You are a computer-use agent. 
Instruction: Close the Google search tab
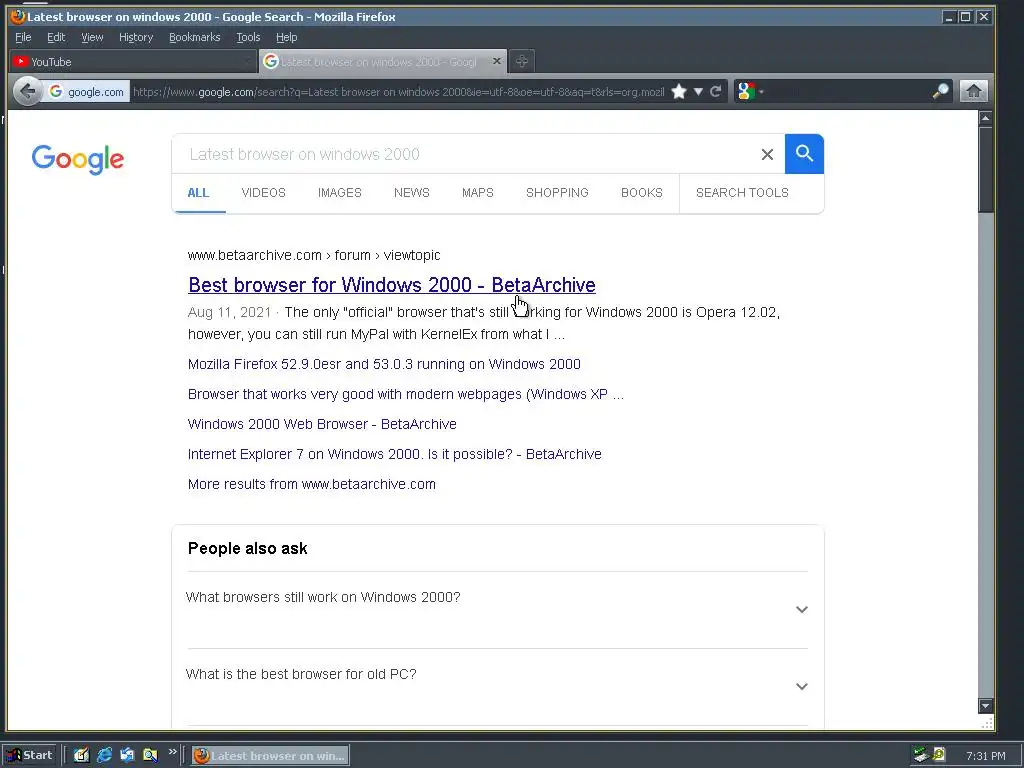[x=496, y=61]
